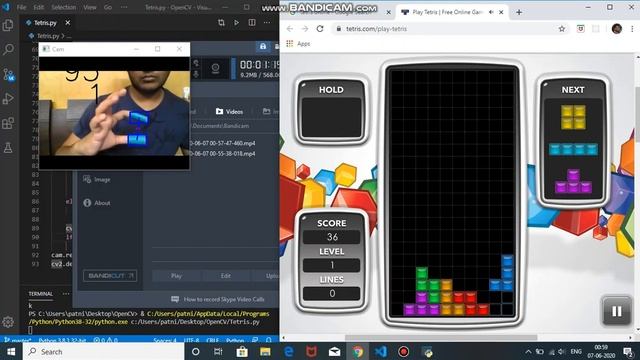Select the Python interpreter in status bar

(x=62, y=340)
